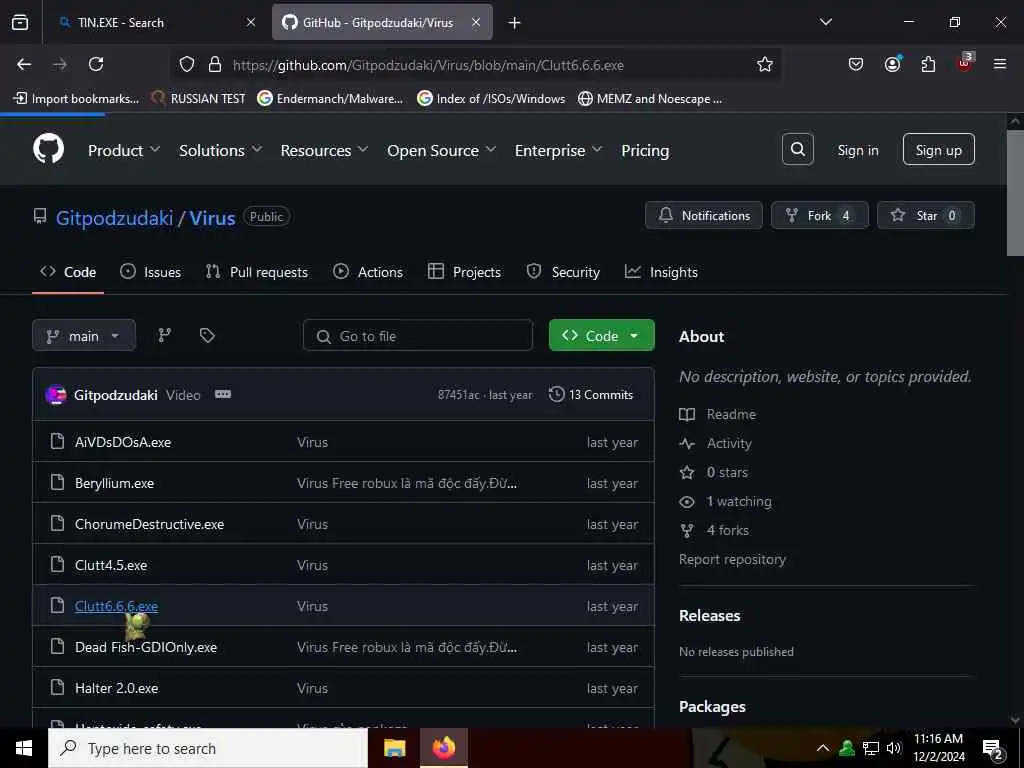Click the site padlock icon
Image resolution: width=1024 pixels, height=768 pixels.
click(x=215, y=64)
